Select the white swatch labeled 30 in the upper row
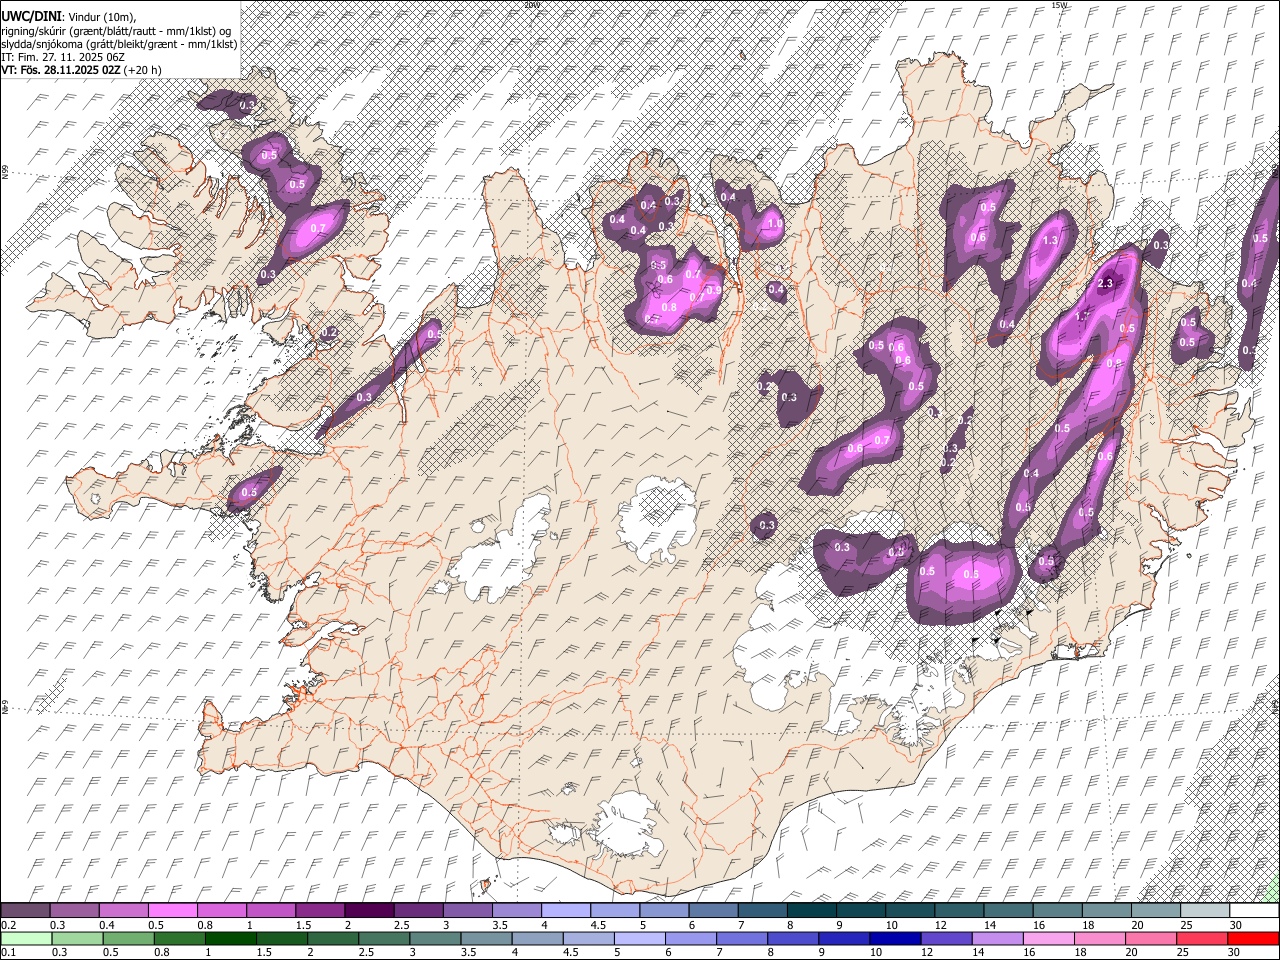 tap(1254, 910)
